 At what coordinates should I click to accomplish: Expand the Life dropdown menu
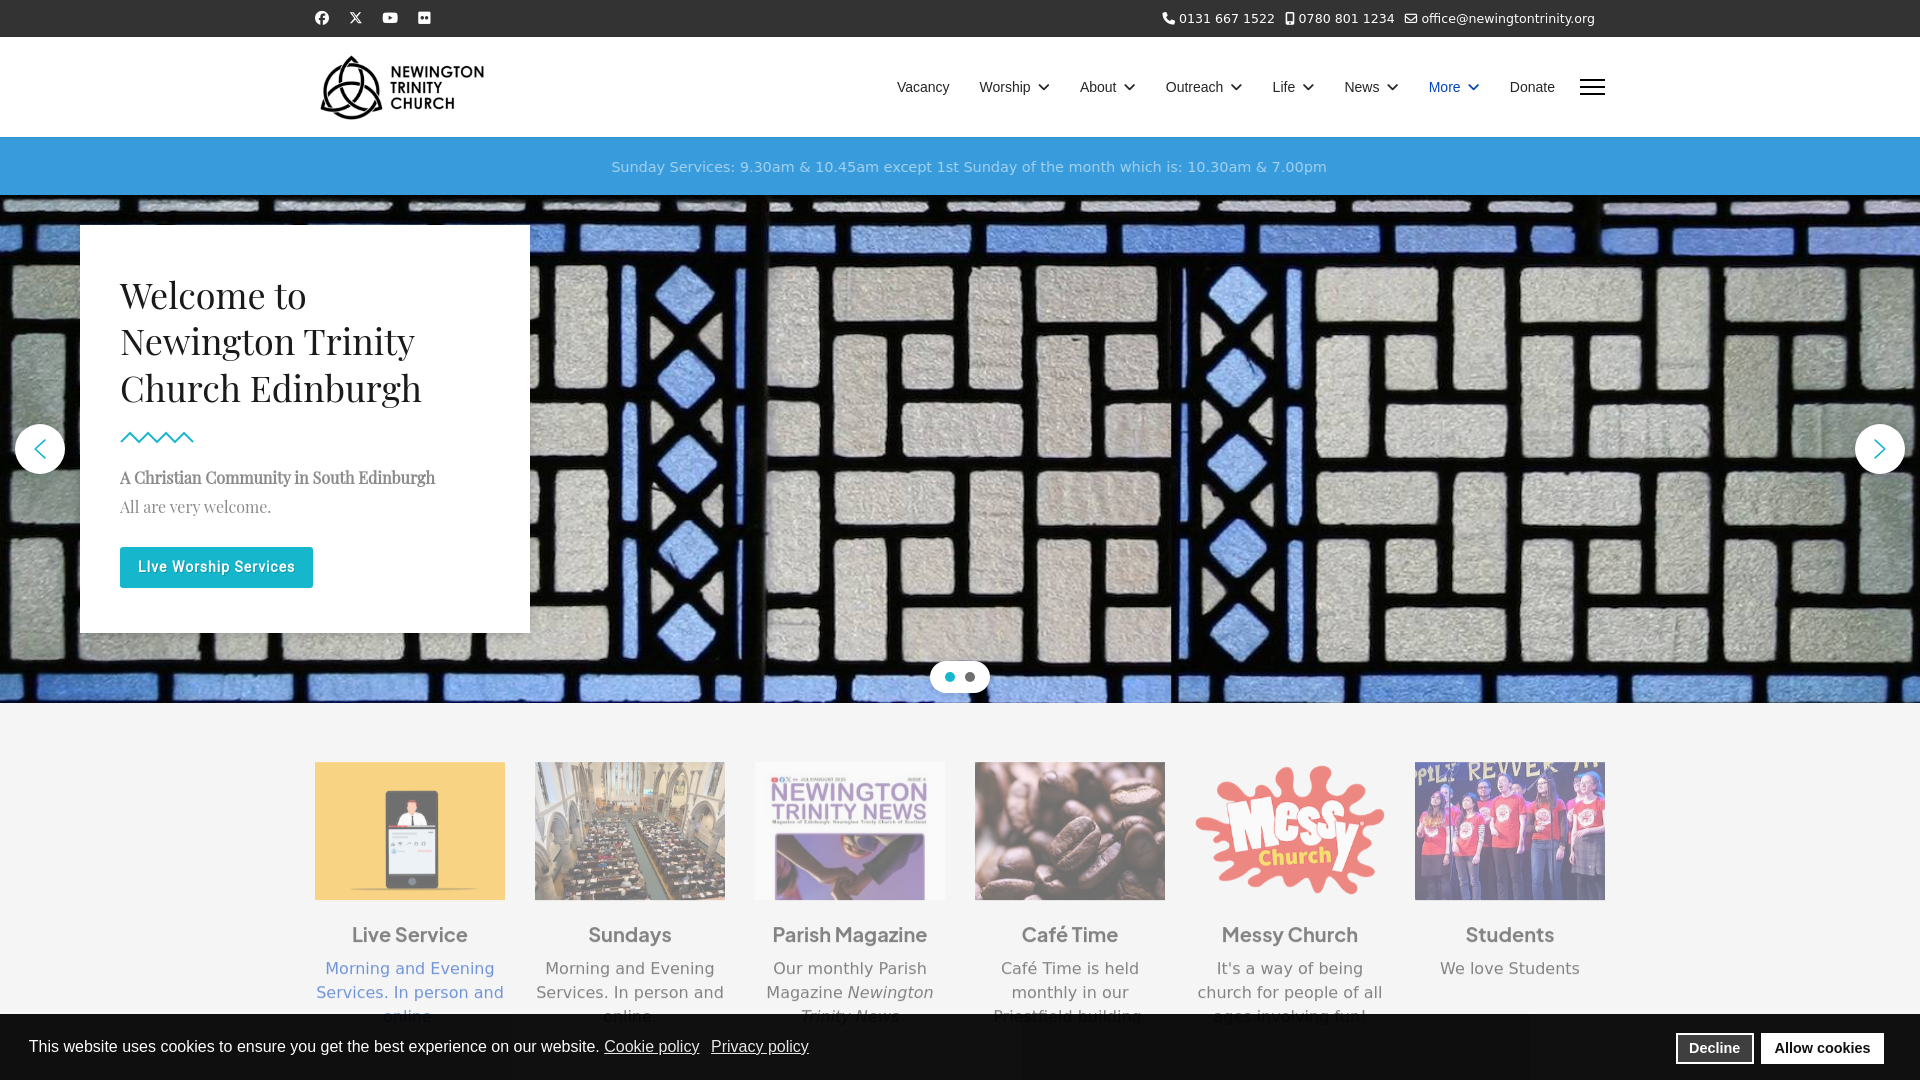(1293, 87)
